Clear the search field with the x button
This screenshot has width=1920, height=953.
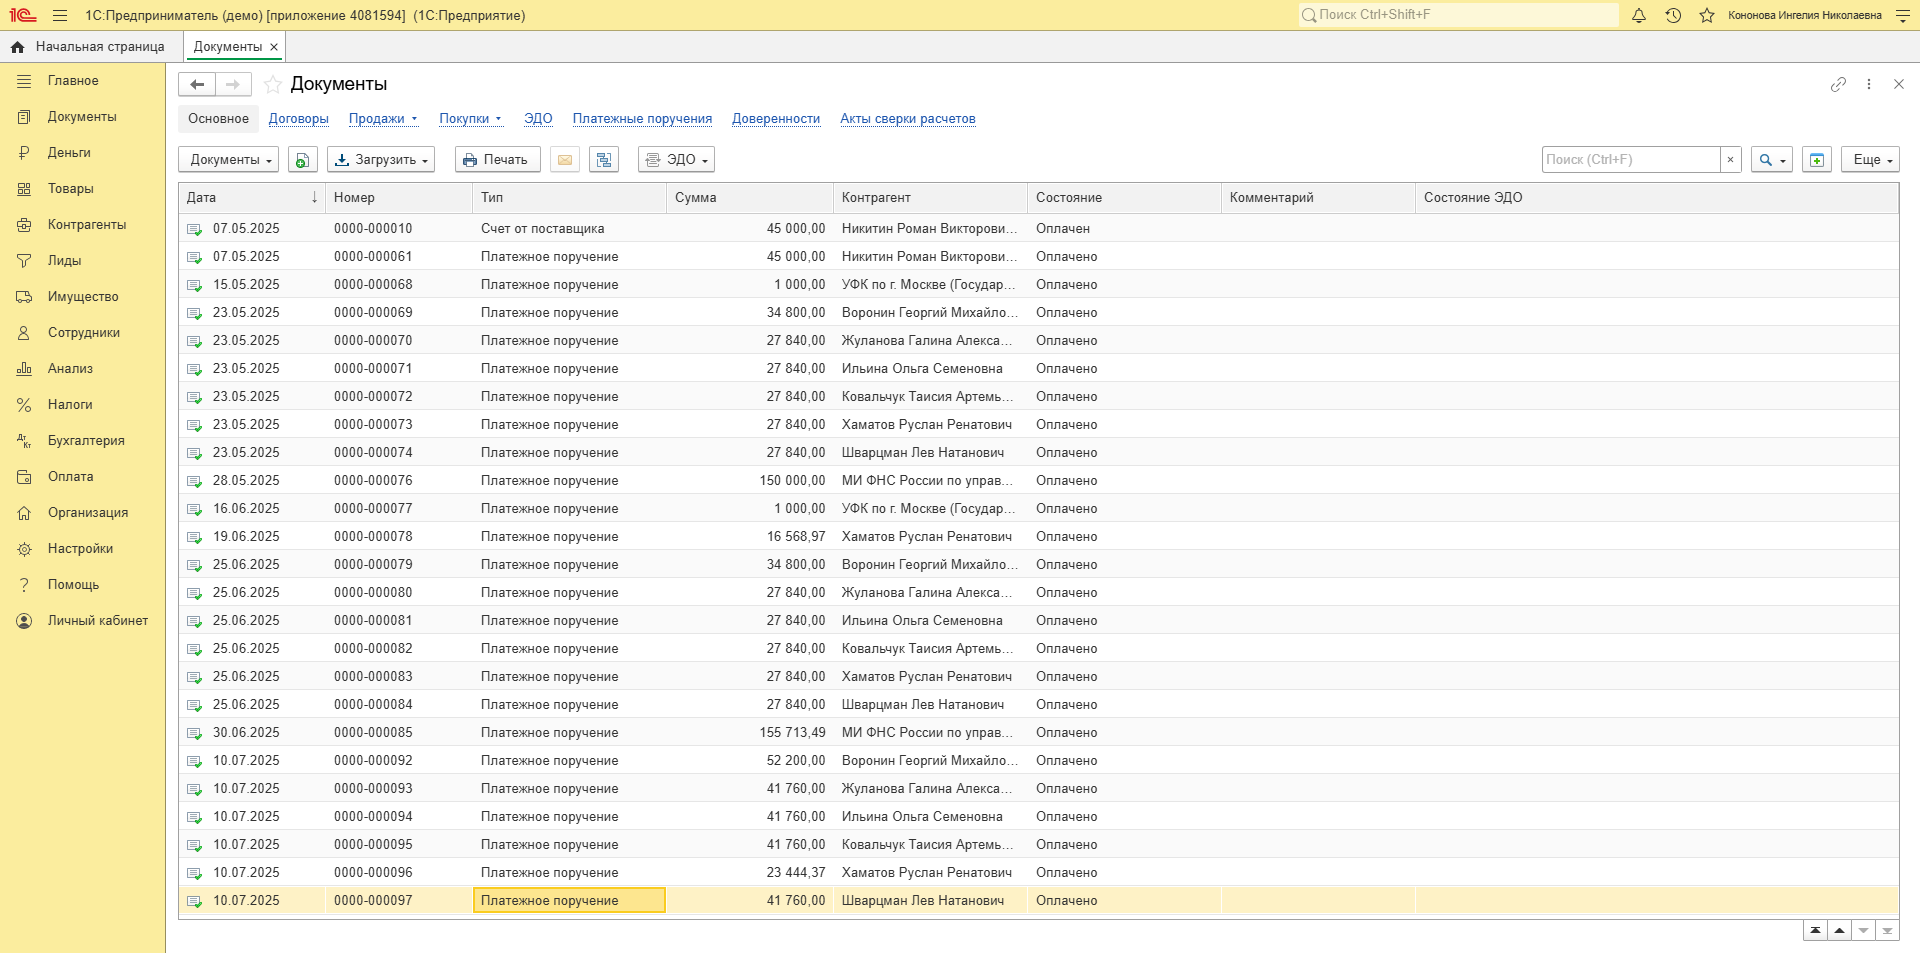pyautogui.click(x=1731, y=160)
